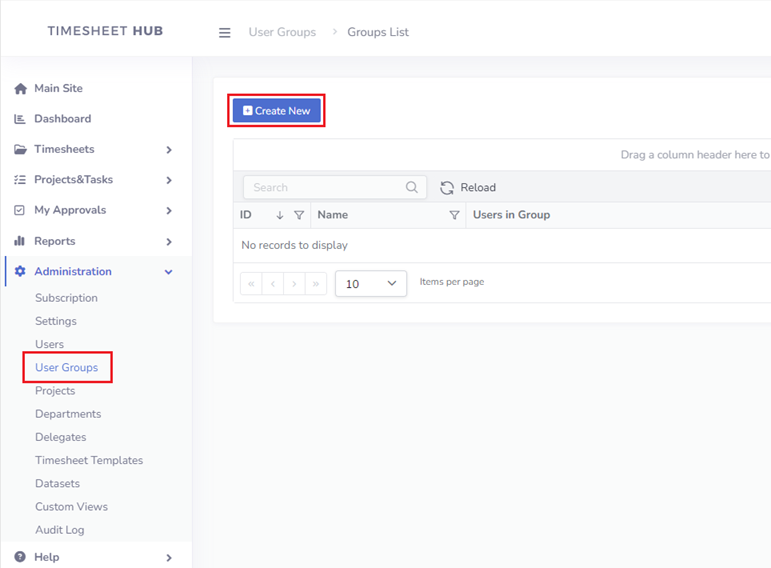Click the Search input field
This screenshot has height=568, width=771.
coord(327,187)
